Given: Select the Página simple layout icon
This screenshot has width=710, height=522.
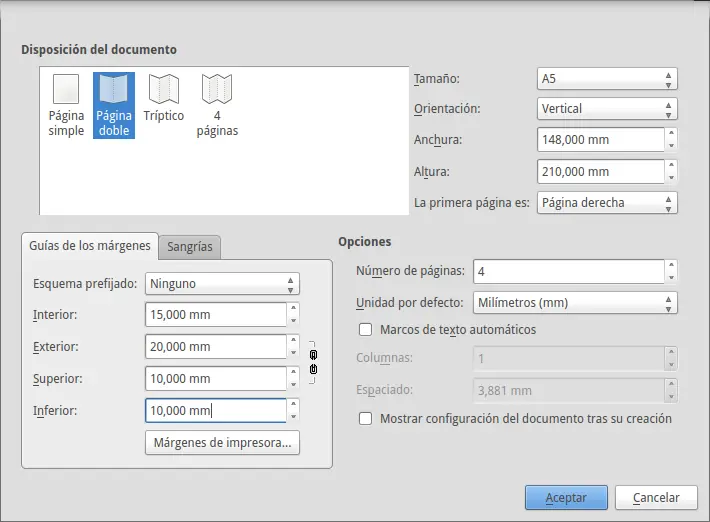Looking at the screenshot, I should [66, 105].
